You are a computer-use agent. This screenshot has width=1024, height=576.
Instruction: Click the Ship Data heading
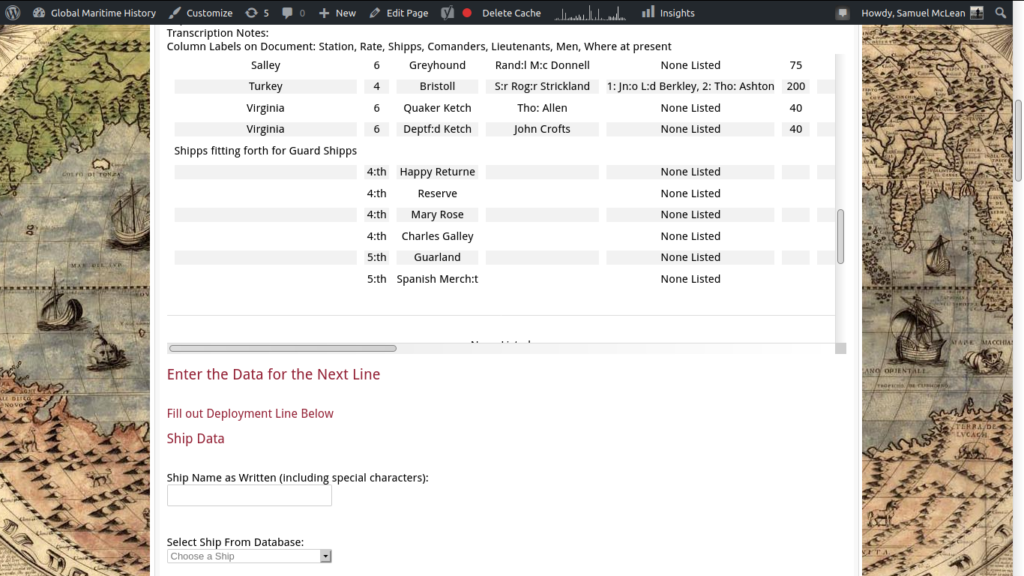coord(195,438)
